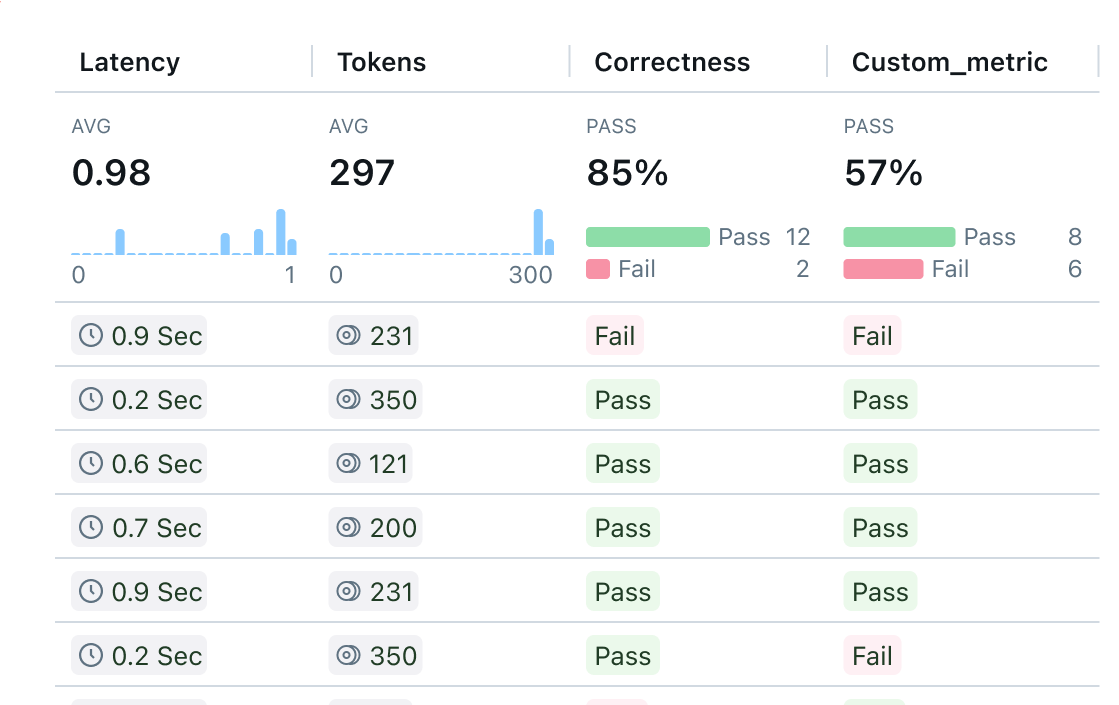Select the clock icon on the 0.2 Sec row
This screenshot has height=705, width=1119.
[x=90, y=399]
